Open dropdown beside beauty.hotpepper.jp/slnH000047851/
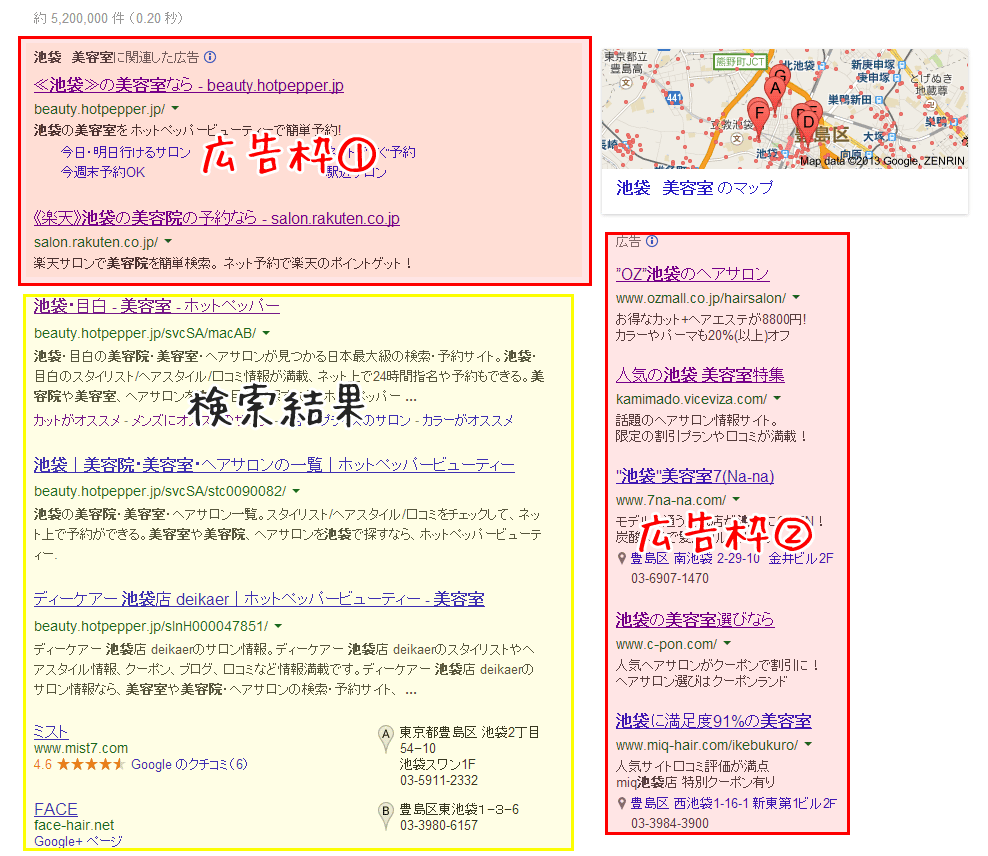This screenshot has width=988, height=856. click(x=279, y=625)
